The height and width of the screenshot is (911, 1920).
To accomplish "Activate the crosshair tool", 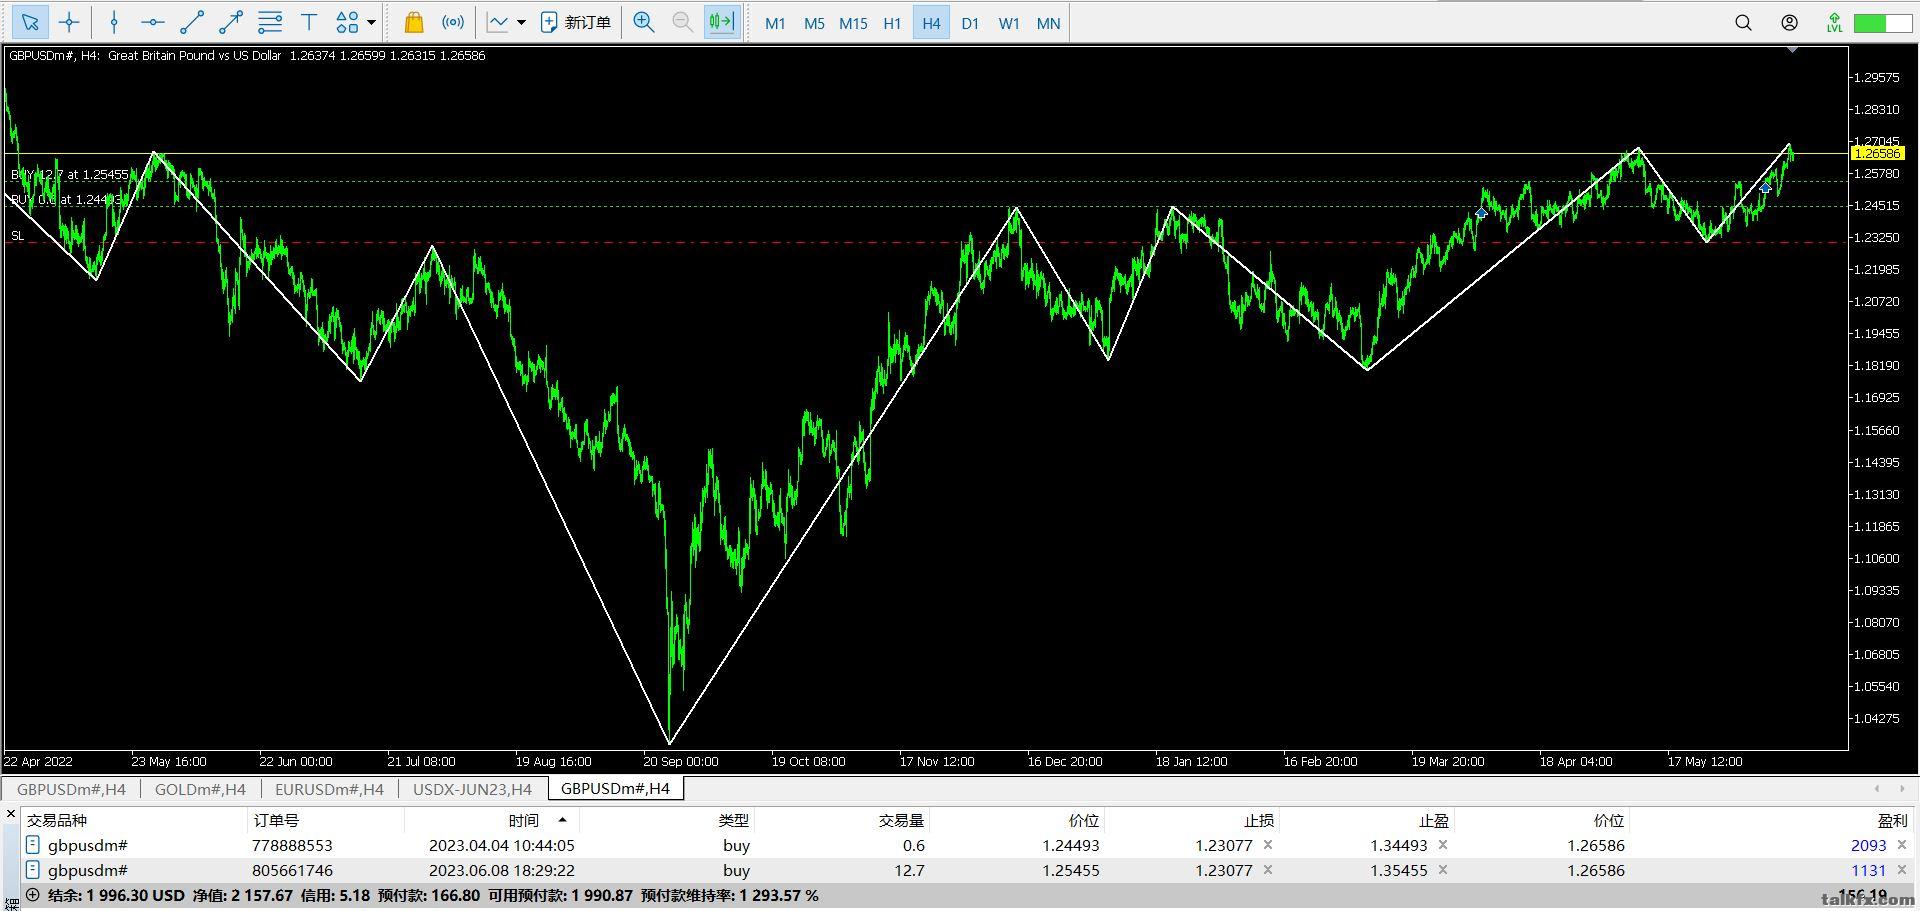I will pos(69,22).
